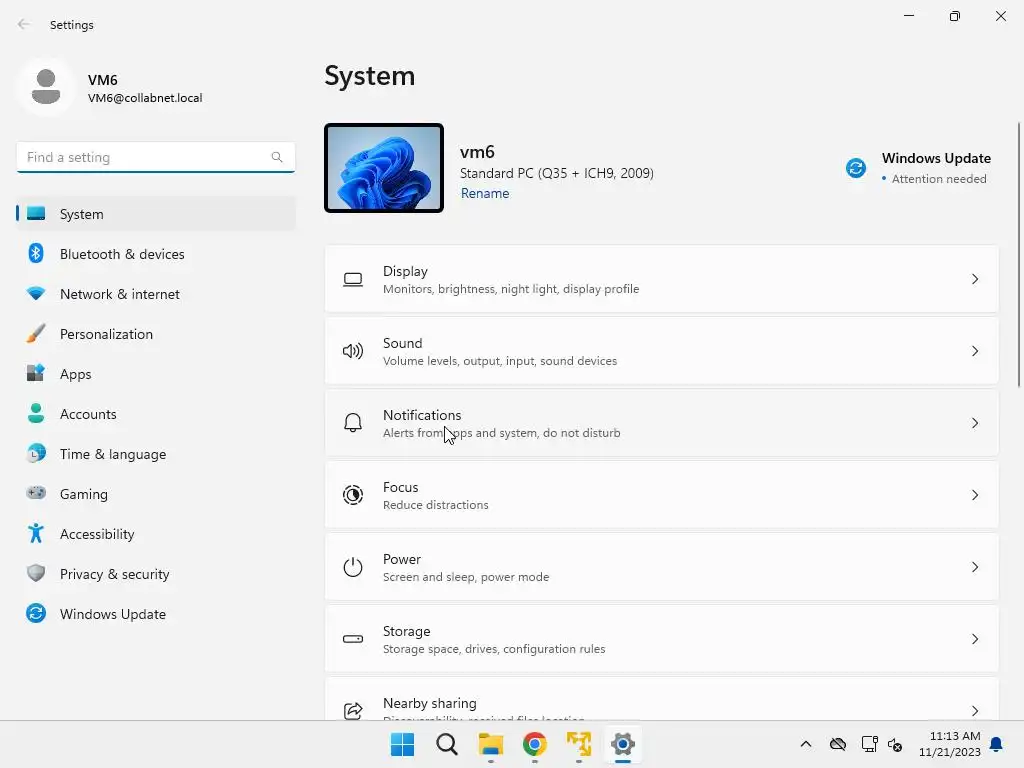Click the Rename link
Image resolution: width=1024 pixels, height=768 pixels.
click(x=485, y=193)
